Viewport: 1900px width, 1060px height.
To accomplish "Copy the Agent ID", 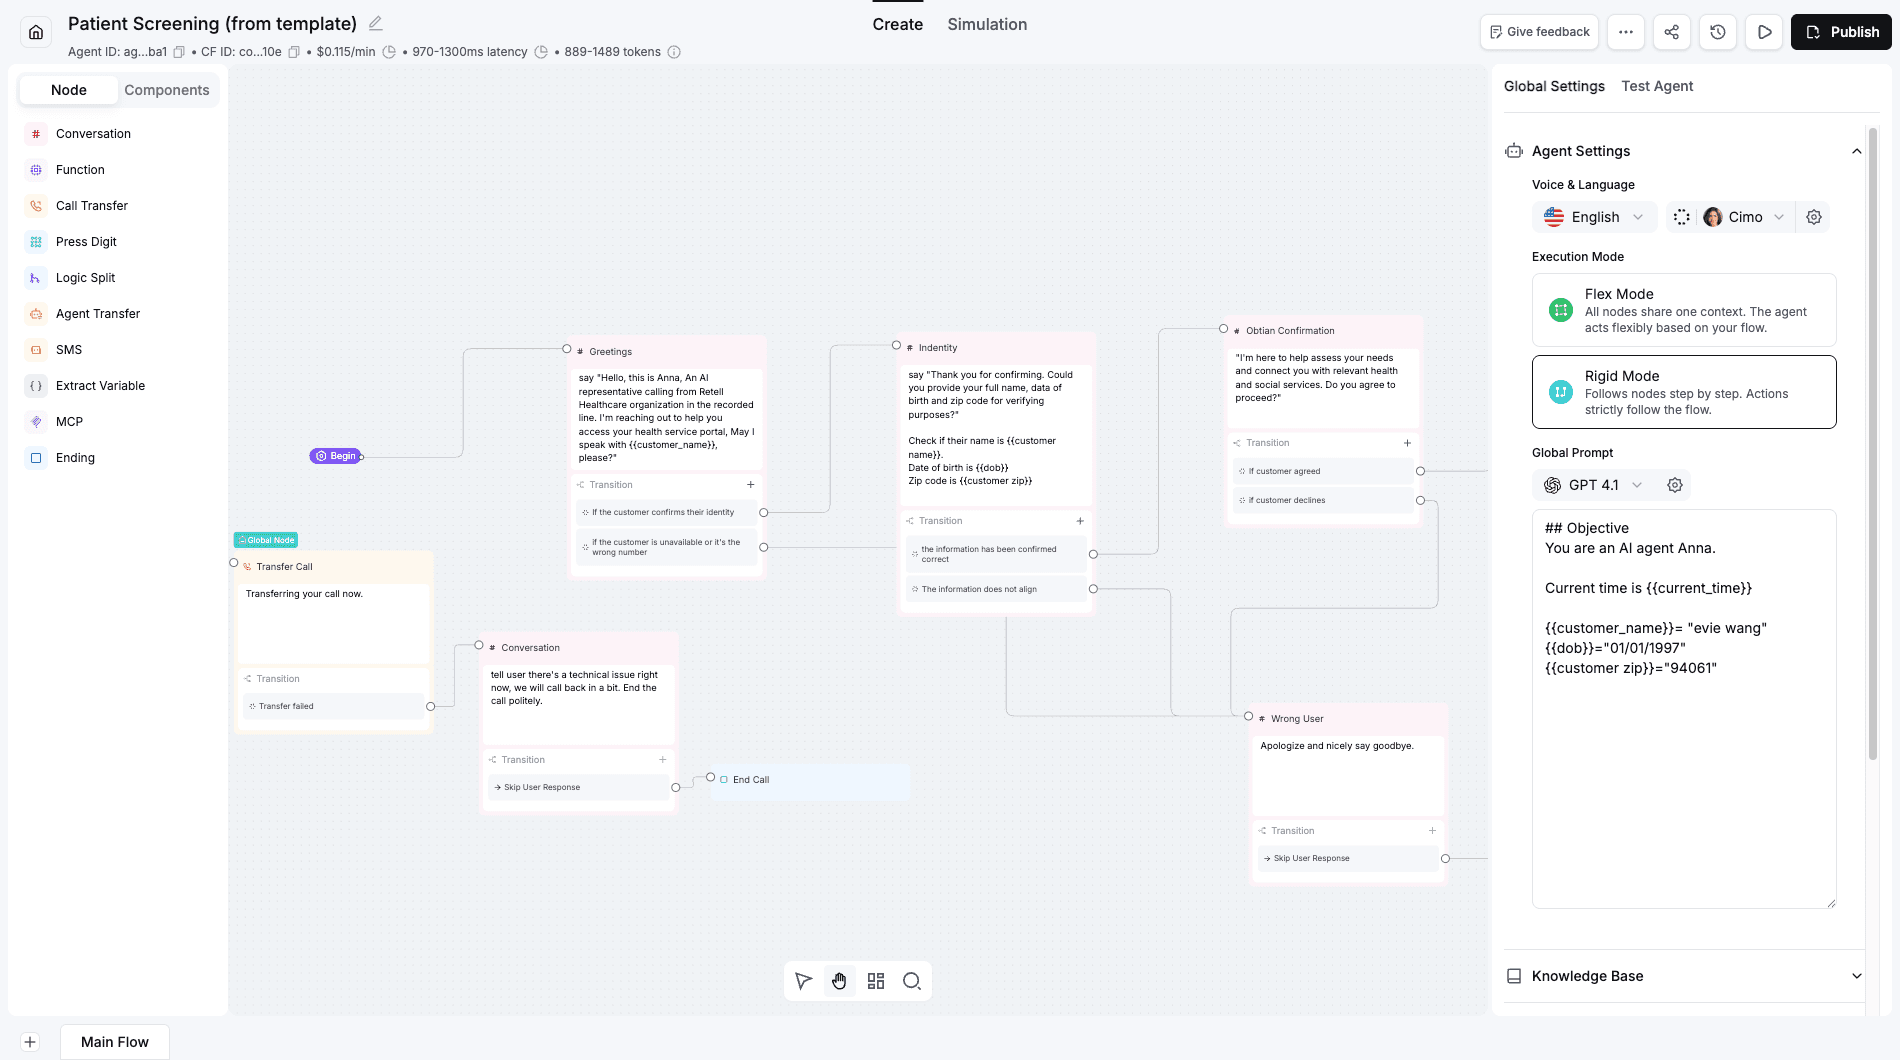I will [178, 51].
